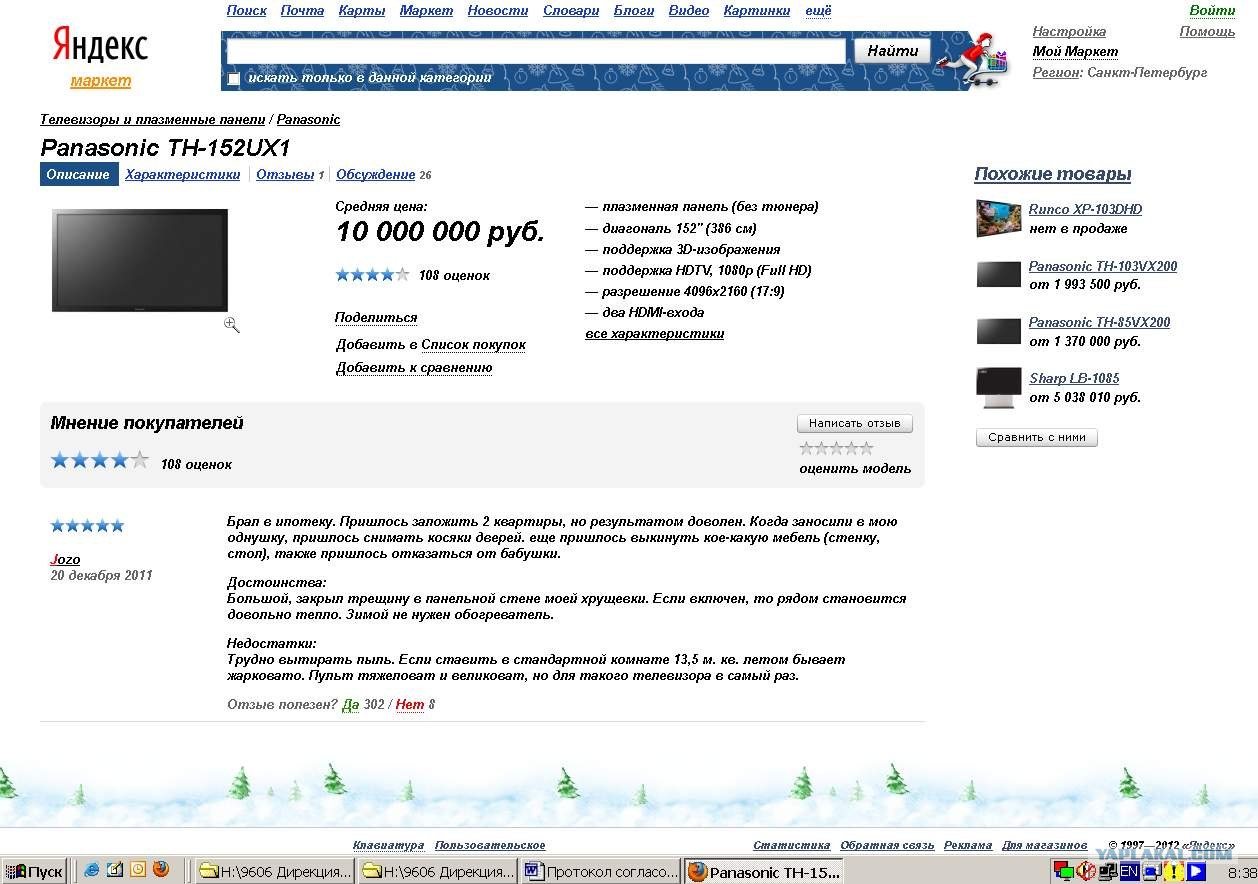Open Поиск in the top navigation
This screenshot has height=884, width=1258.
click(x=247, y=10)
